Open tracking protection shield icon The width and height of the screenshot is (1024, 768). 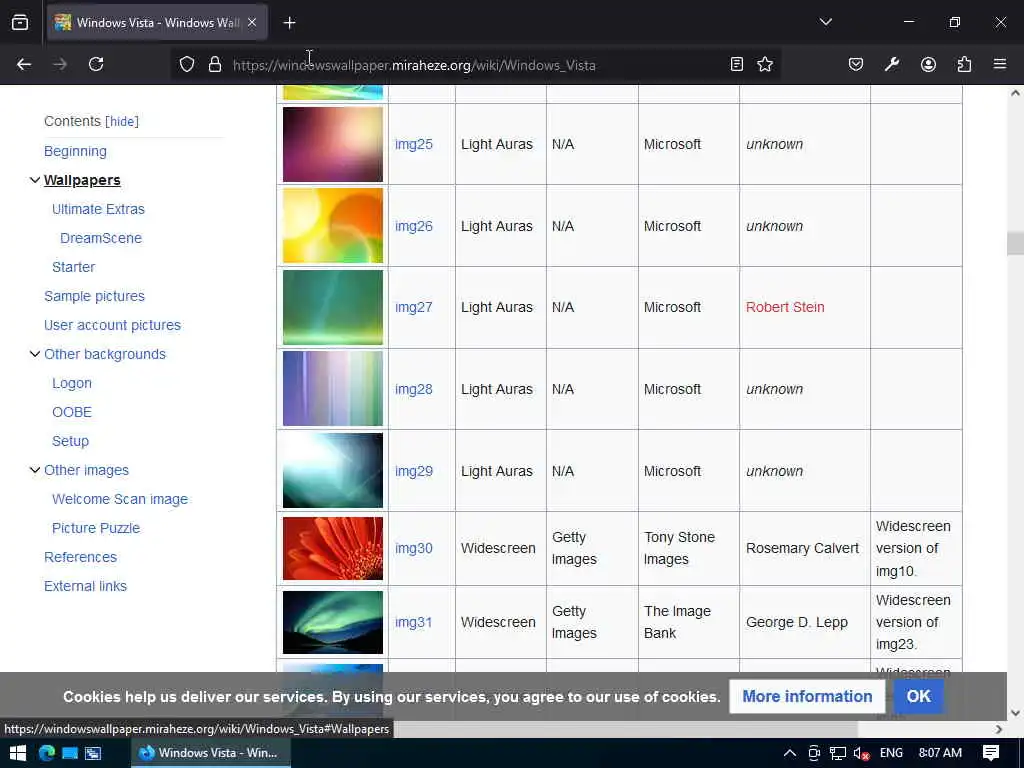coord(187,65)
